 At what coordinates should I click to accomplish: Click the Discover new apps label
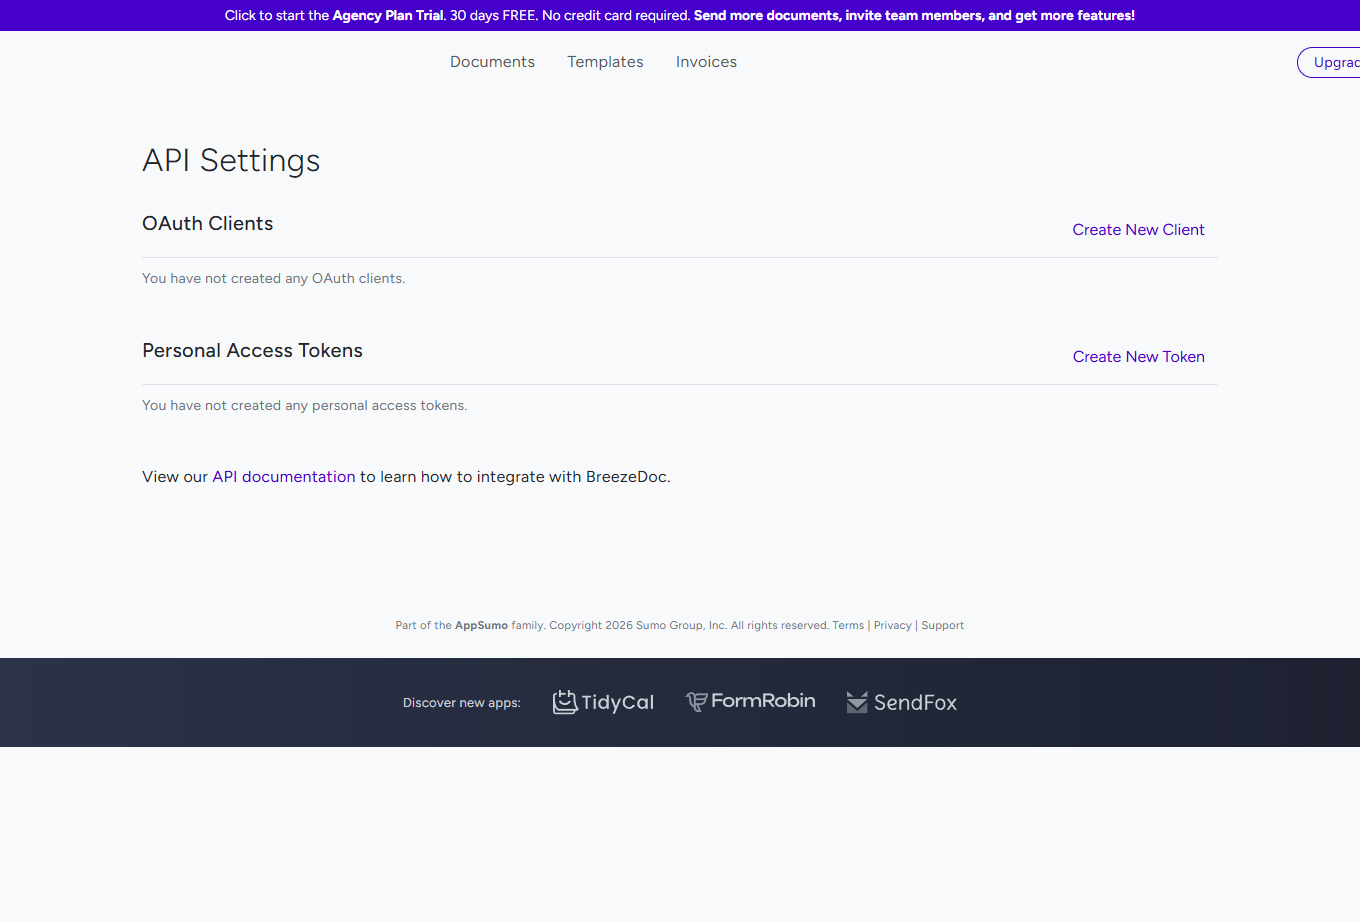461,702
